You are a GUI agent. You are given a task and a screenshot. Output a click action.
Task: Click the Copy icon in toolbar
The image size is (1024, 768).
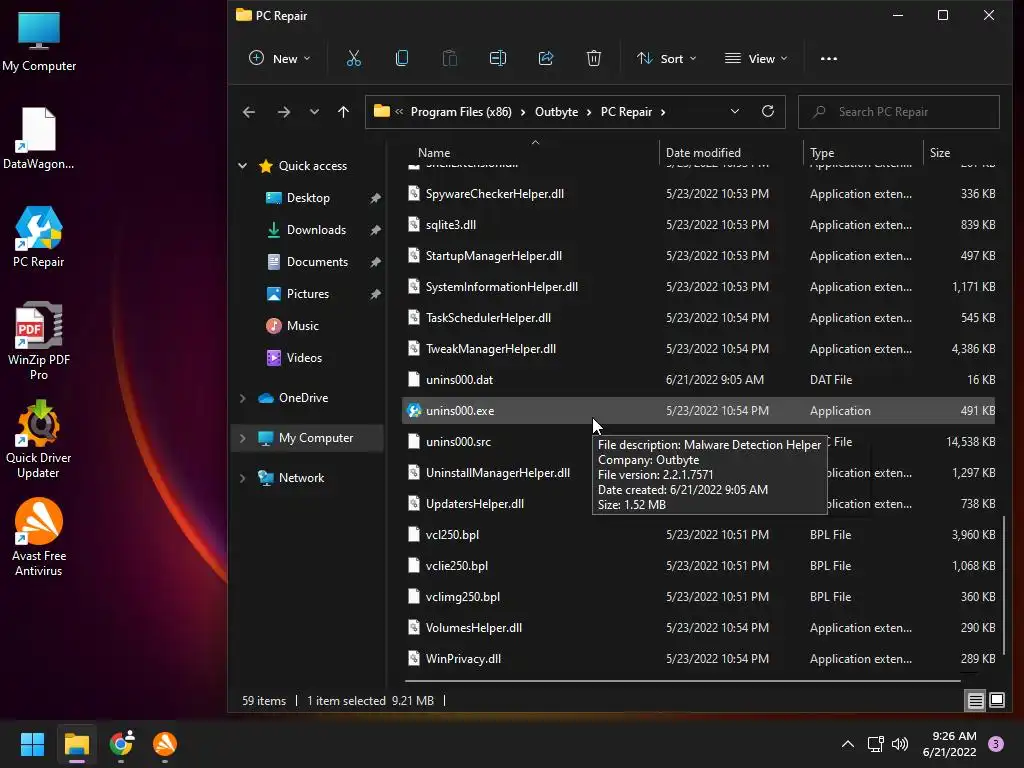(x=402, y=59)
